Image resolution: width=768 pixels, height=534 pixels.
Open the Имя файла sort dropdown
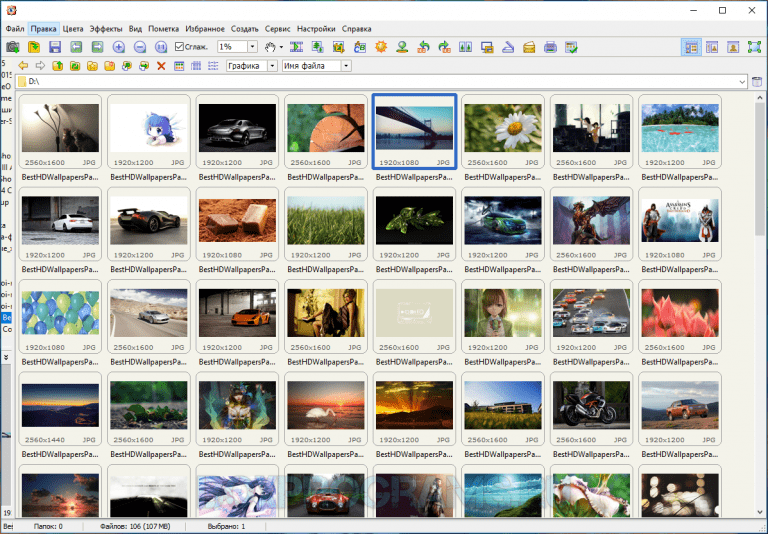(346, 66)
